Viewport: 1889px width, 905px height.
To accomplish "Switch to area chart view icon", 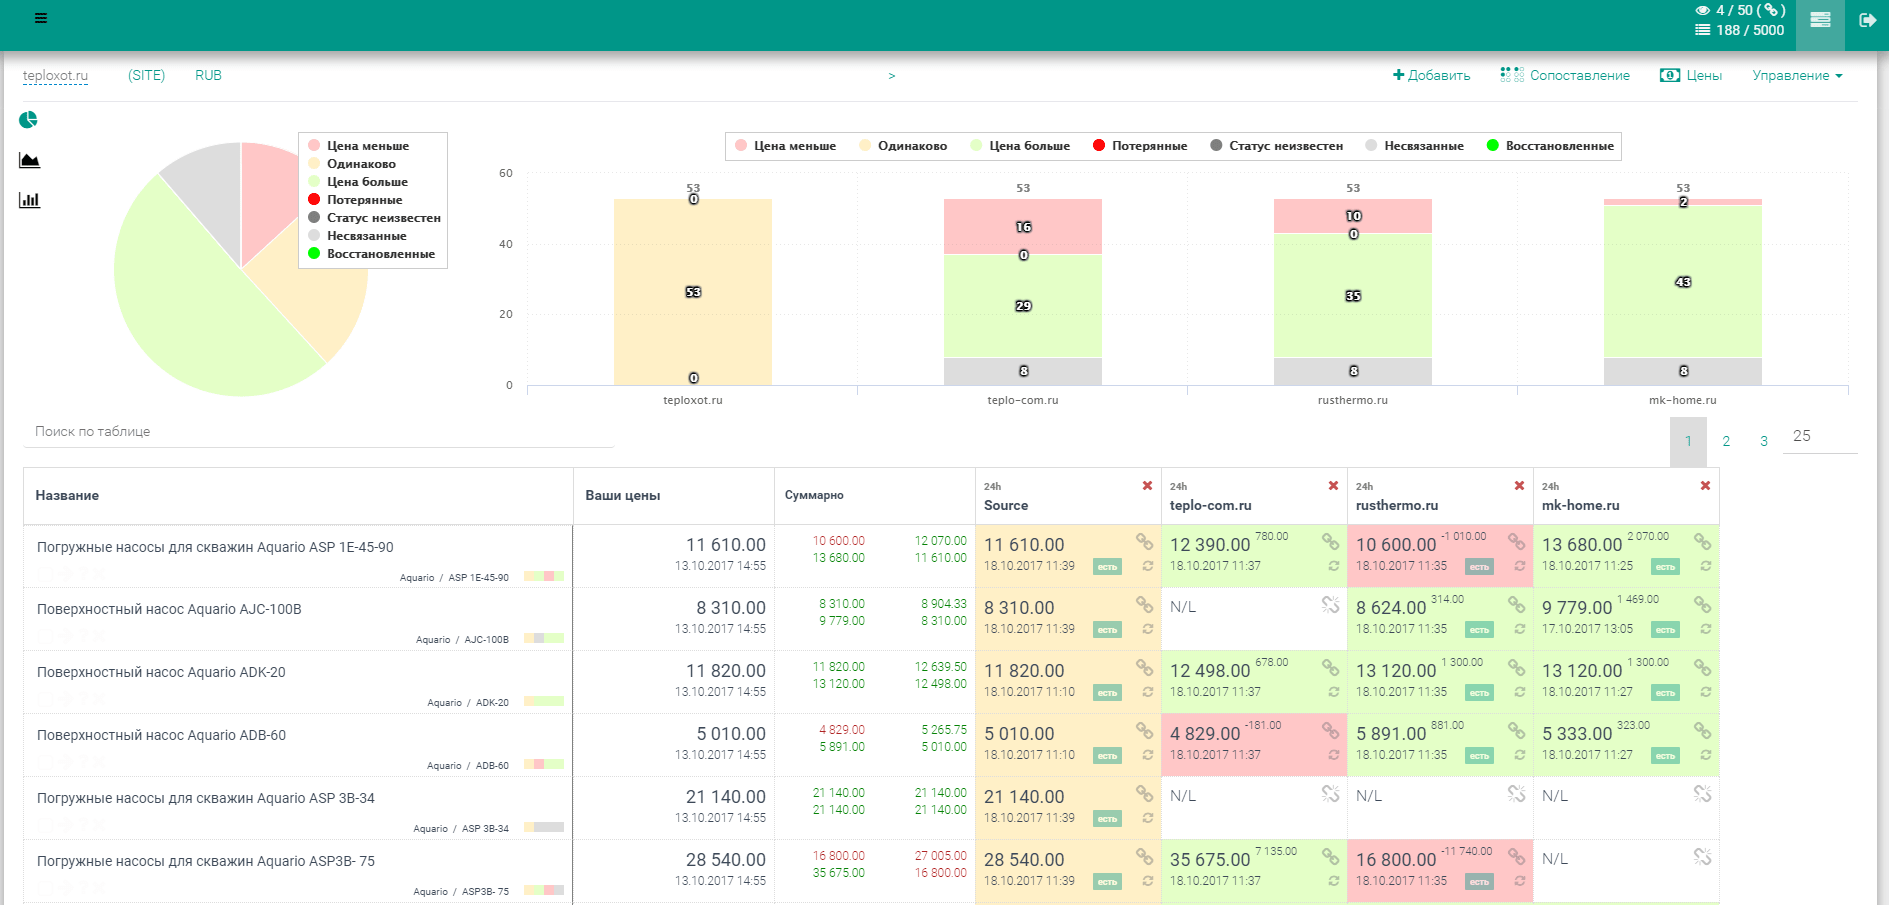I will pos(29,160).
